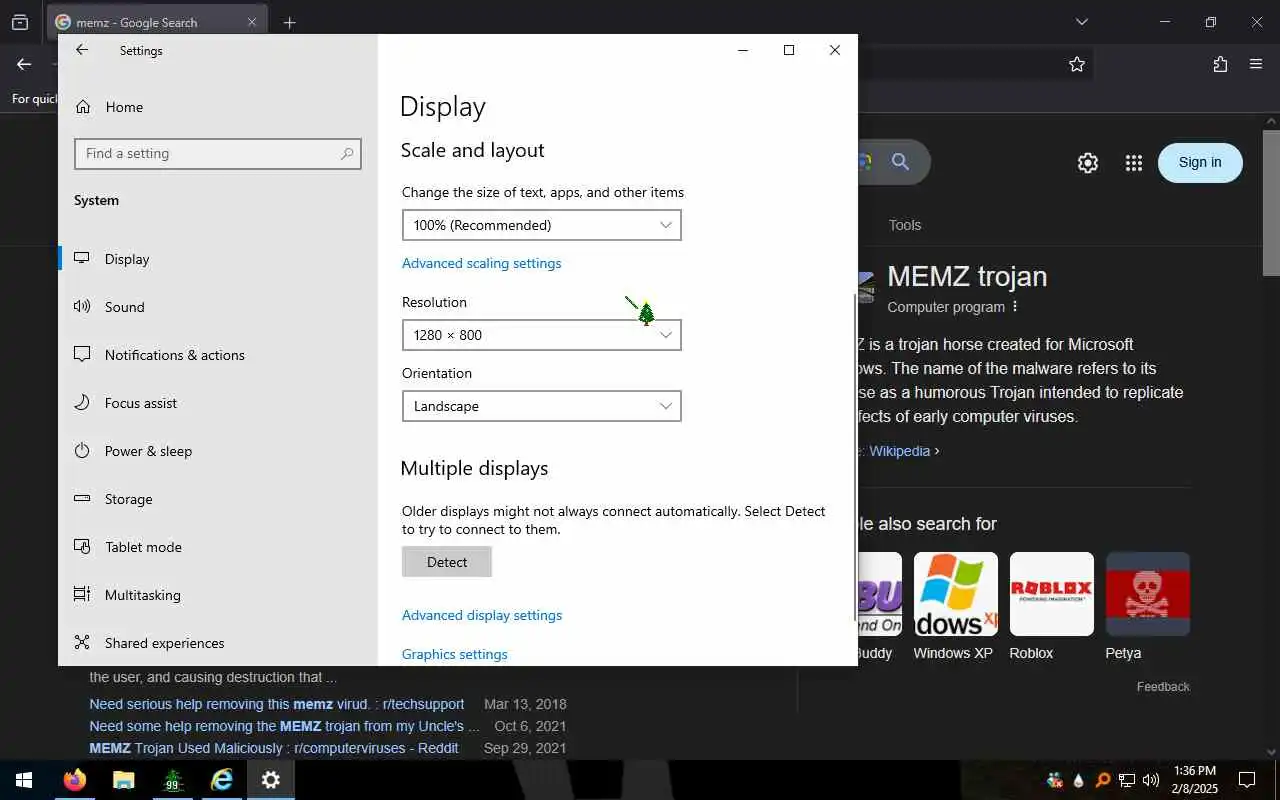Viewport: 1280px width, 800px height.
Task: Click the Detect button
Action: [447, 562]
